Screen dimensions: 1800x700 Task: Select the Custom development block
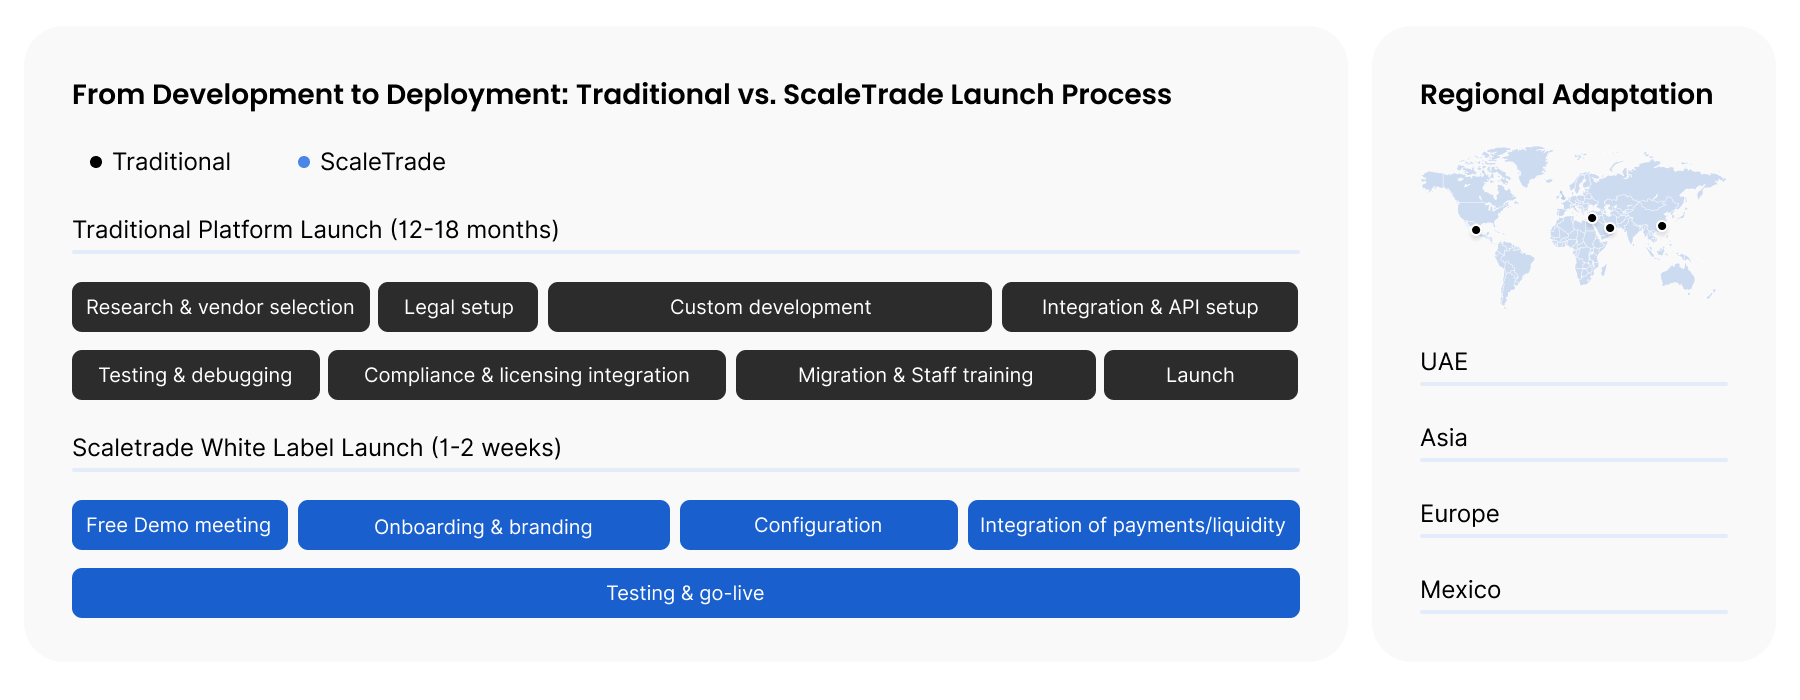[x=770, y=307]
